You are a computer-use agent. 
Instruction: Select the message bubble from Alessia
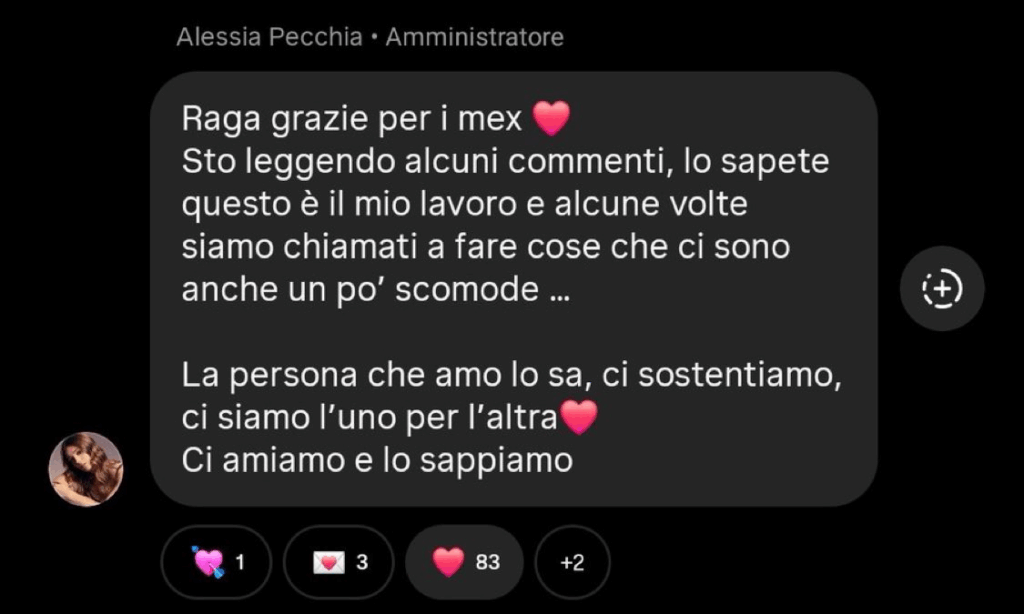(x=514, y=289)
